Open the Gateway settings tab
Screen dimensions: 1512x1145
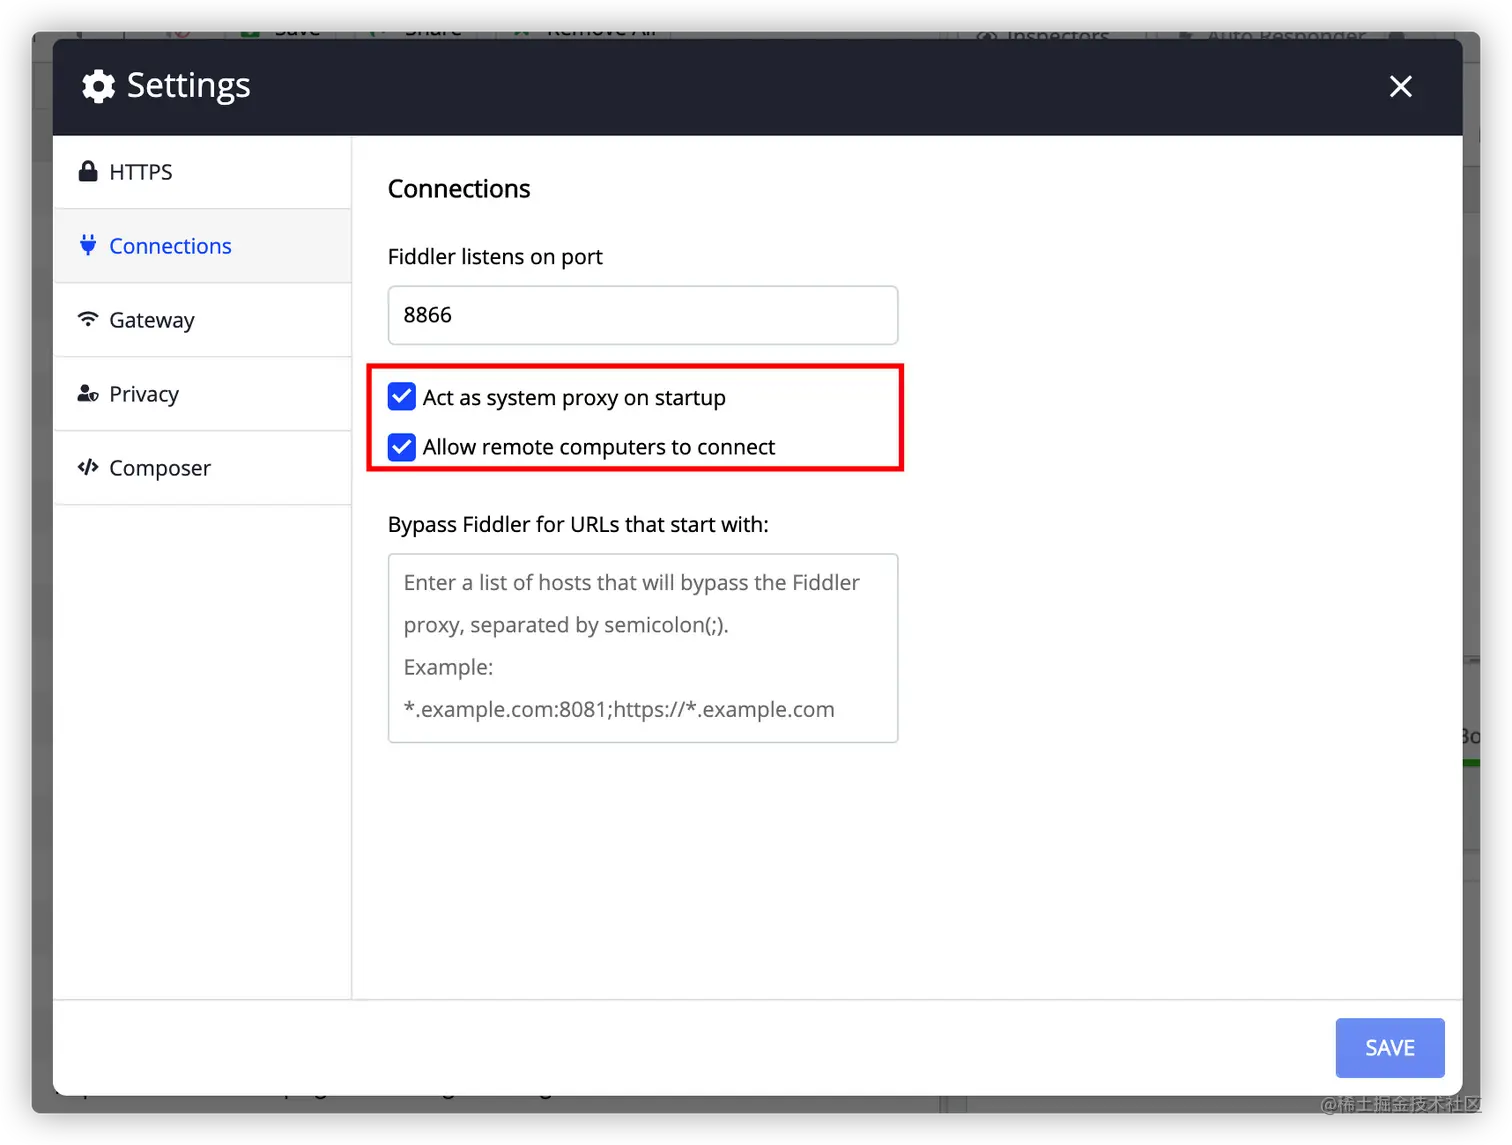pos(202,320)
